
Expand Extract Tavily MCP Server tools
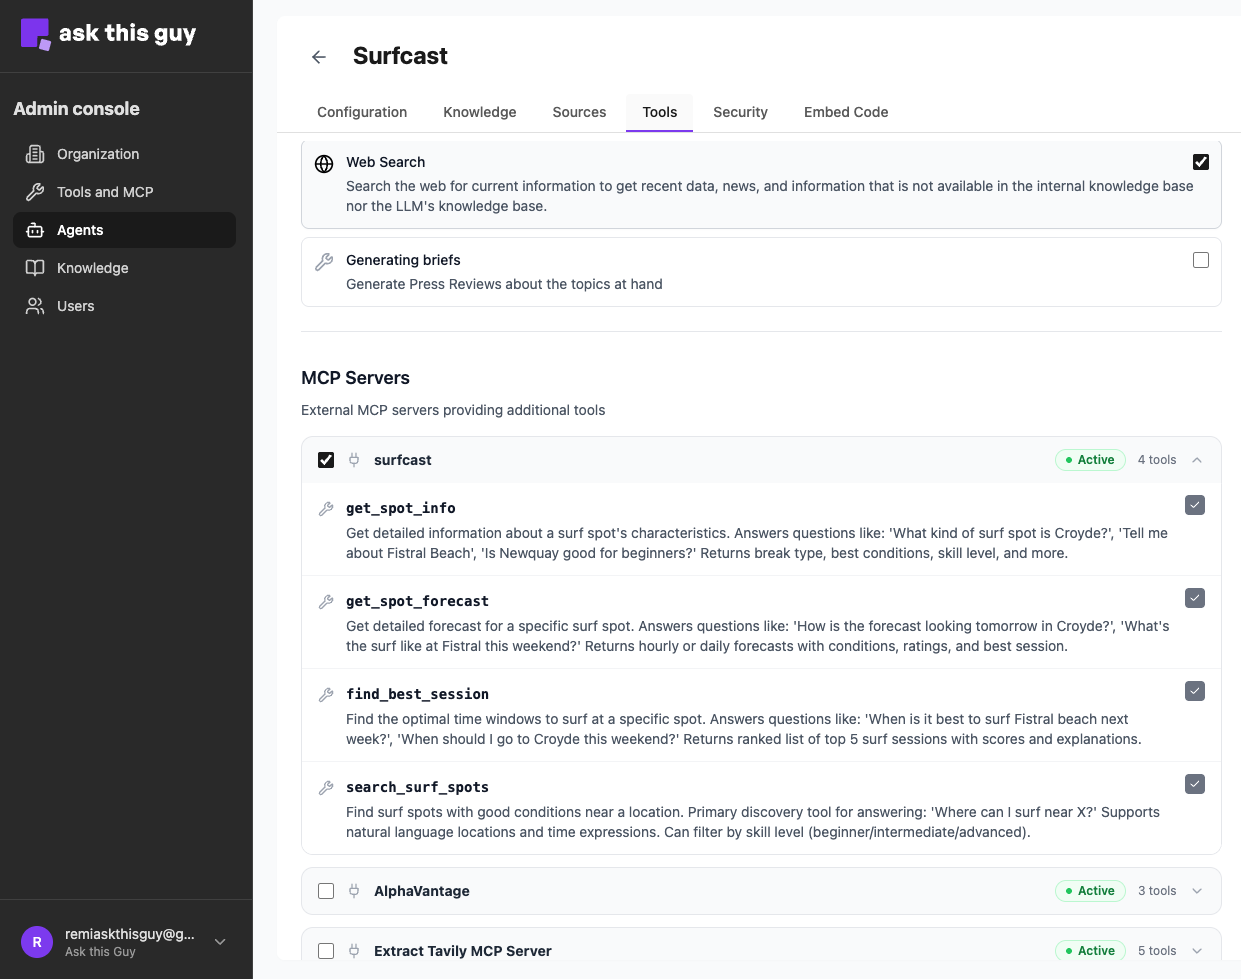1197,951
